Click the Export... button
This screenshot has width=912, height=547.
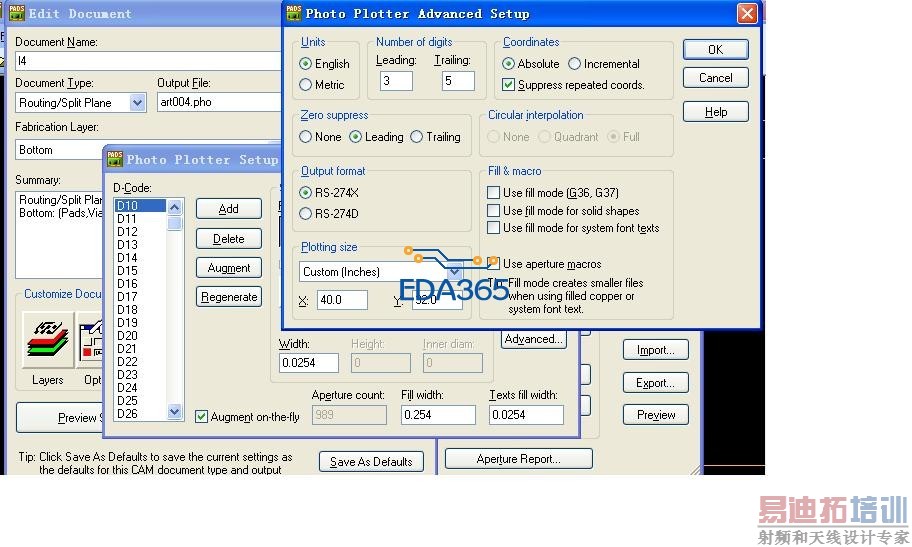656,383
